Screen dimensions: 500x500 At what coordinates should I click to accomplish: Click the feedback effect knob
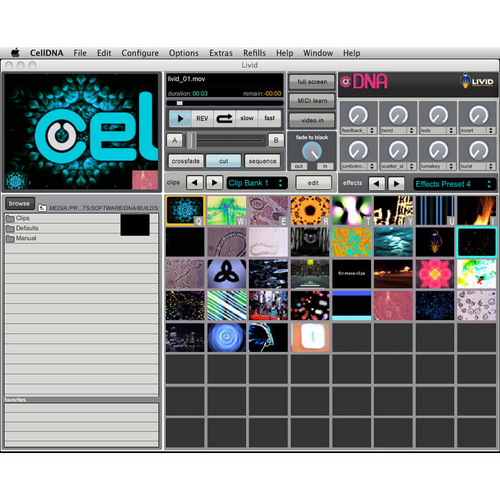[358, 115]
